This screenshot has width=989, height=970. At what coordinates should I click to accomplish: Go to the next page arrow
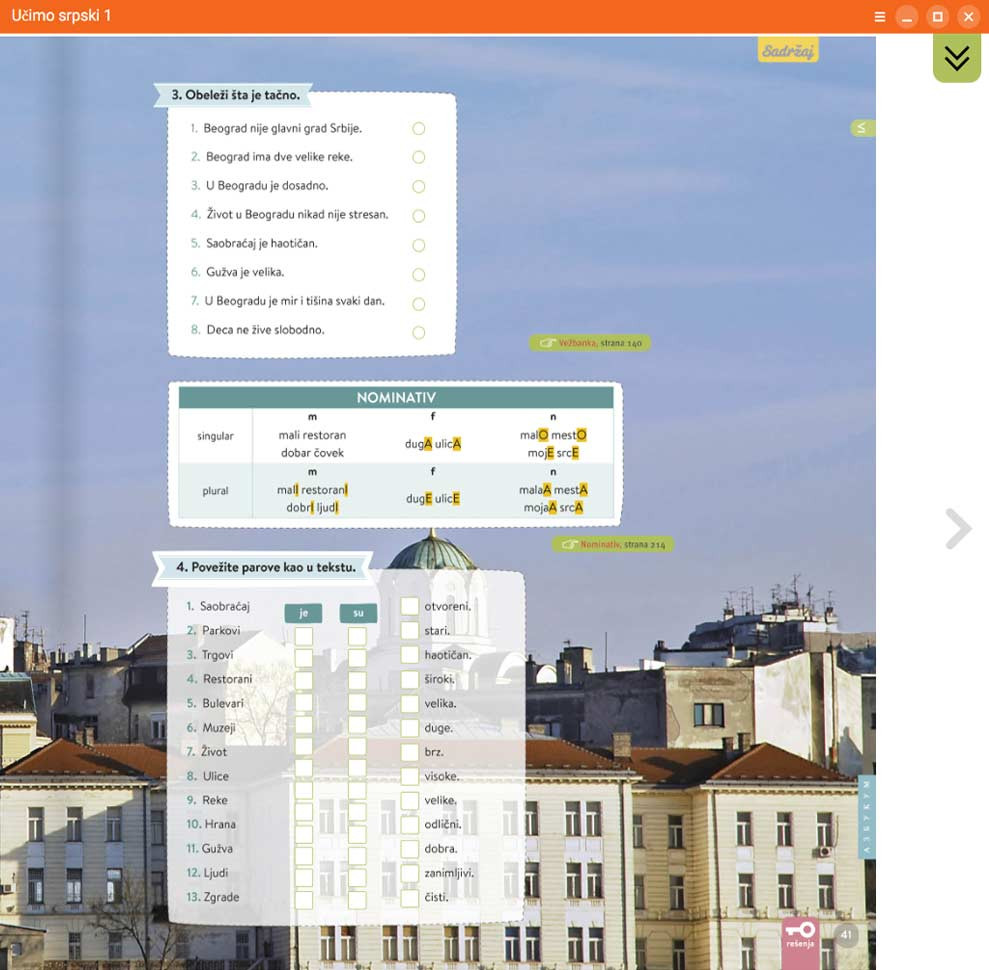958,529
